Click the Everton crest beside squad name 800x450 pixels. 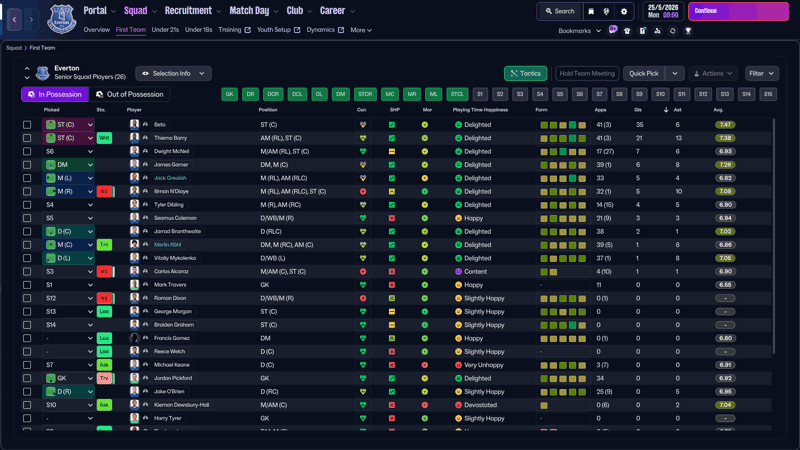[42, 73]
